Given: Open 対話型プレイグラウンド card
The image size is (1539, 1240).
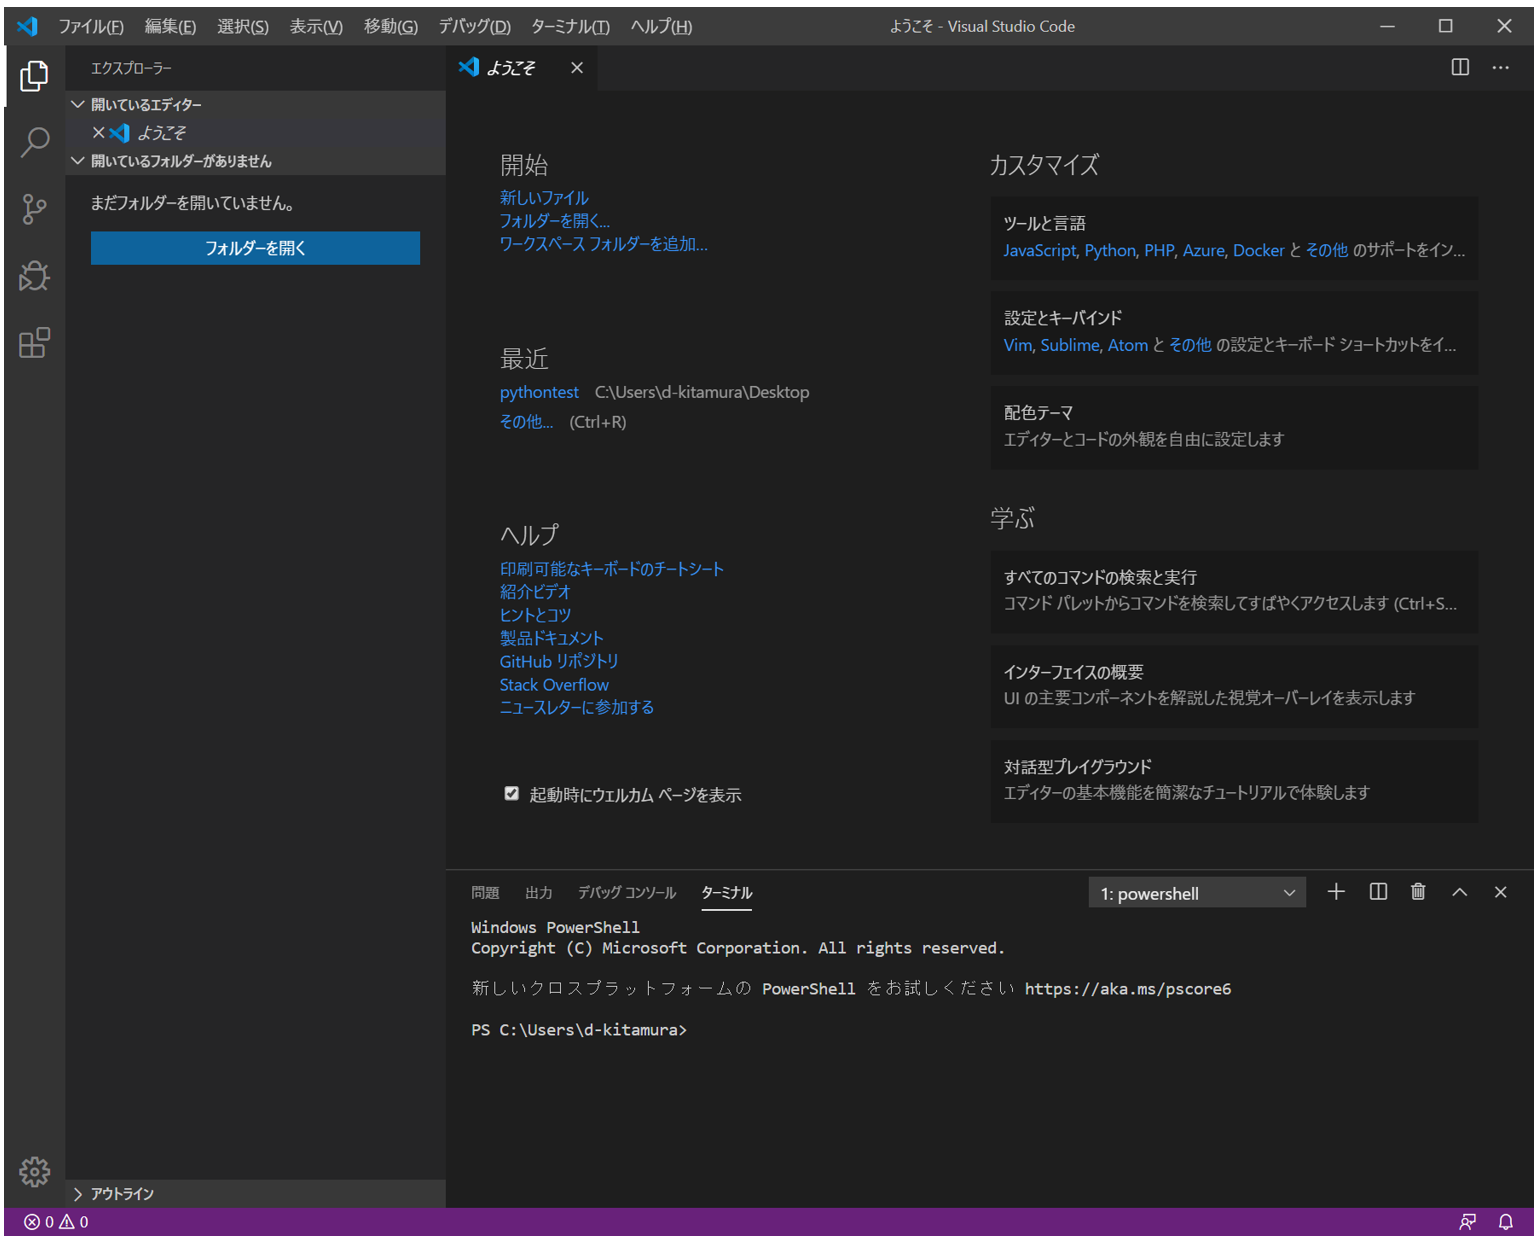Looking at the screenshot, I should pos(1234,781).
